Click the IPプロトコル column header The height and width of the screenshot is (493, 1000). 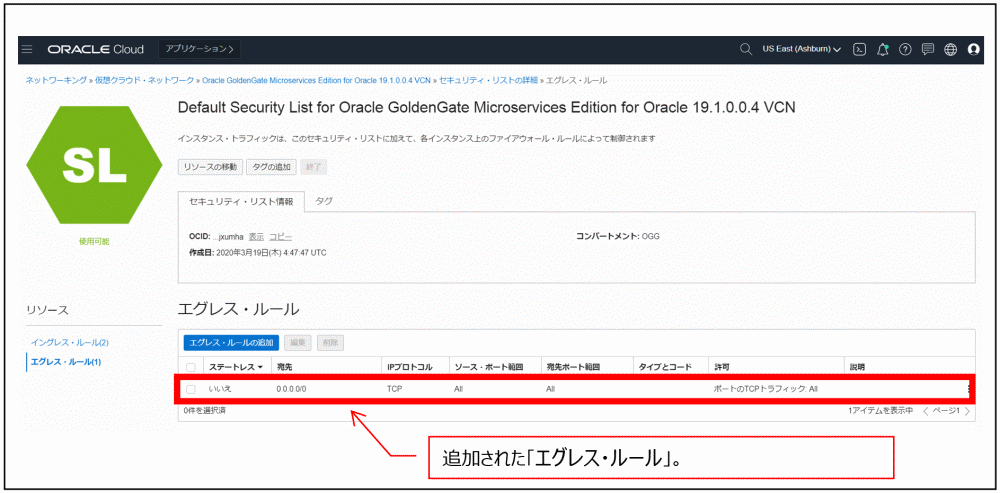pos(409,367)
